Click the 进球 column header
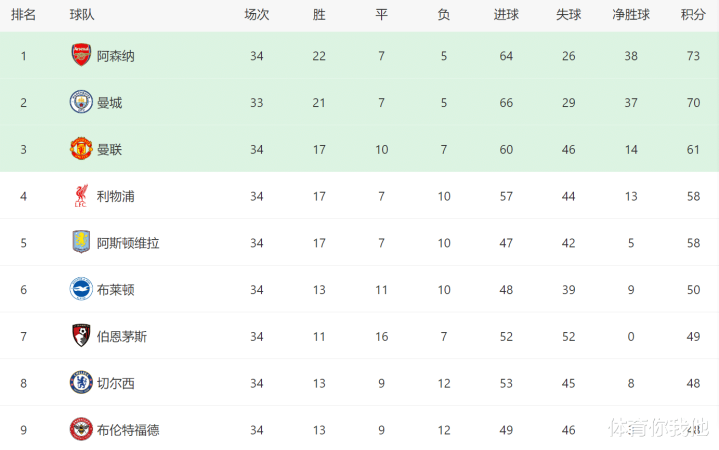Screen dimensions: 719x450 click(x=506, y=15)
